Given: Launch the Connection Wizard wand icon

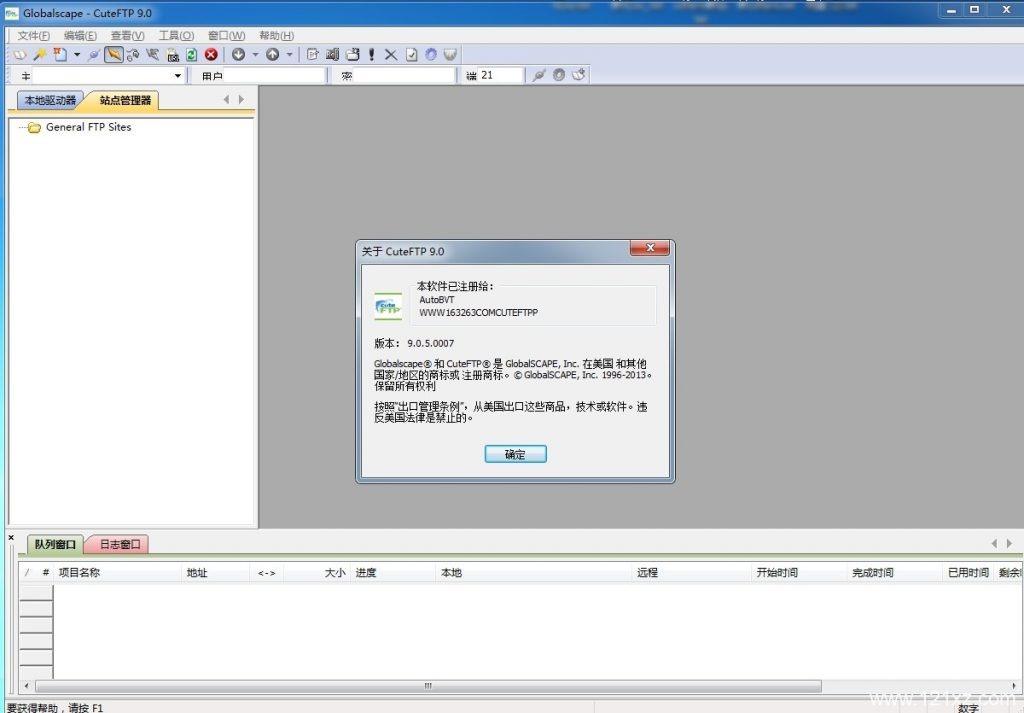Looking at the screenshot, I should 39,55.
